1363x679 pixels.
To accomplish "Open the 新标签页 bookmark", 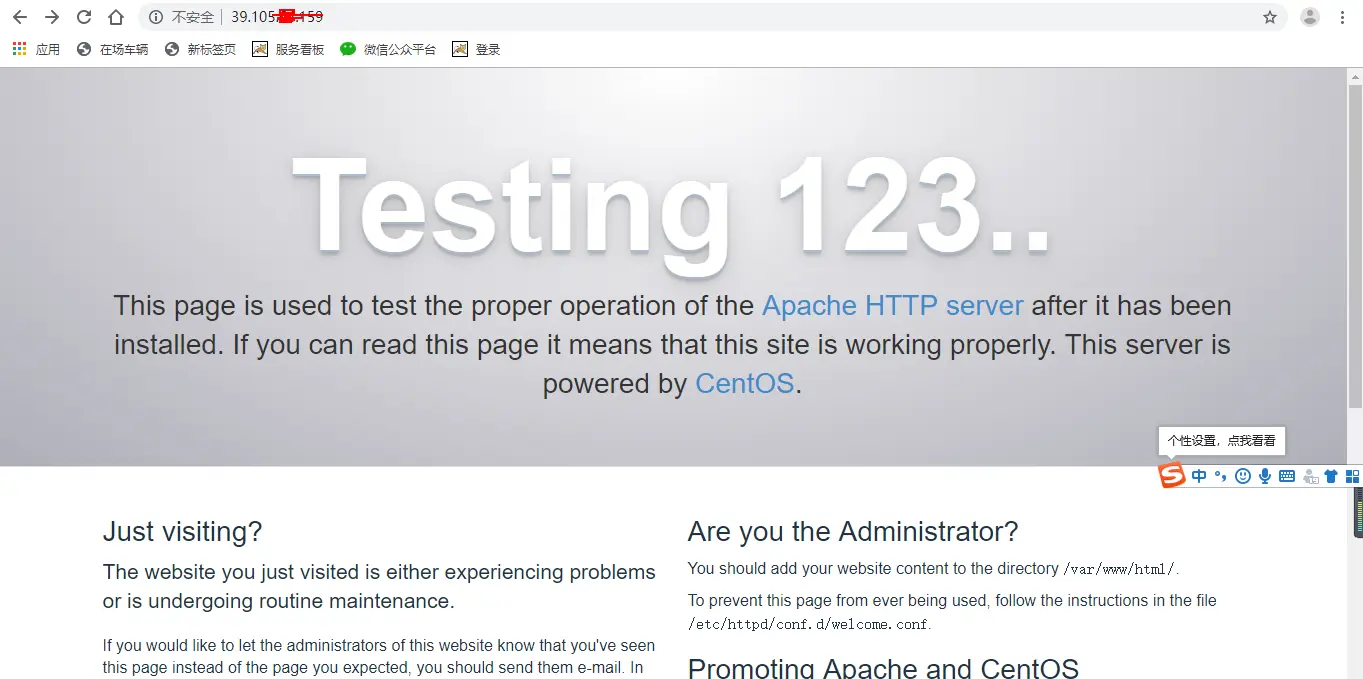I will coord(200,49).
